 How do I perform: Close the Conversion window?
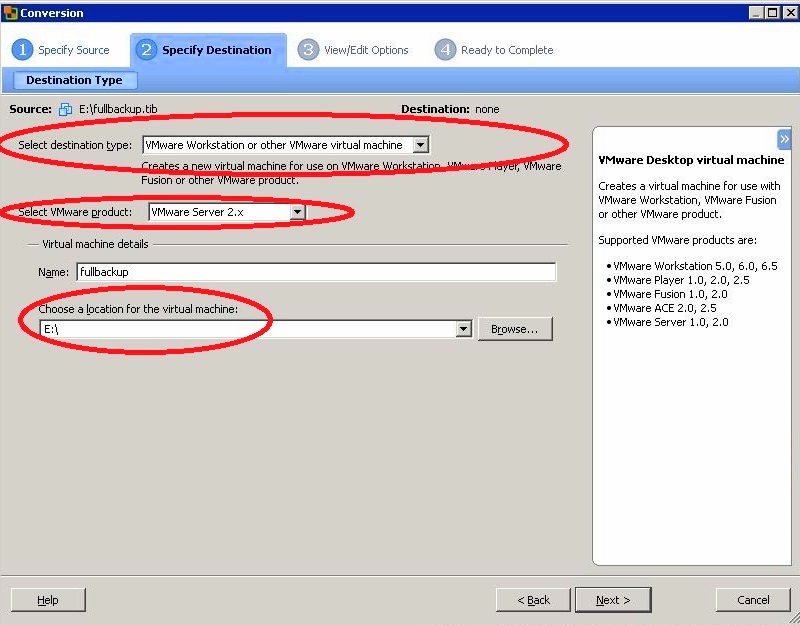click(x=790, y=12)
